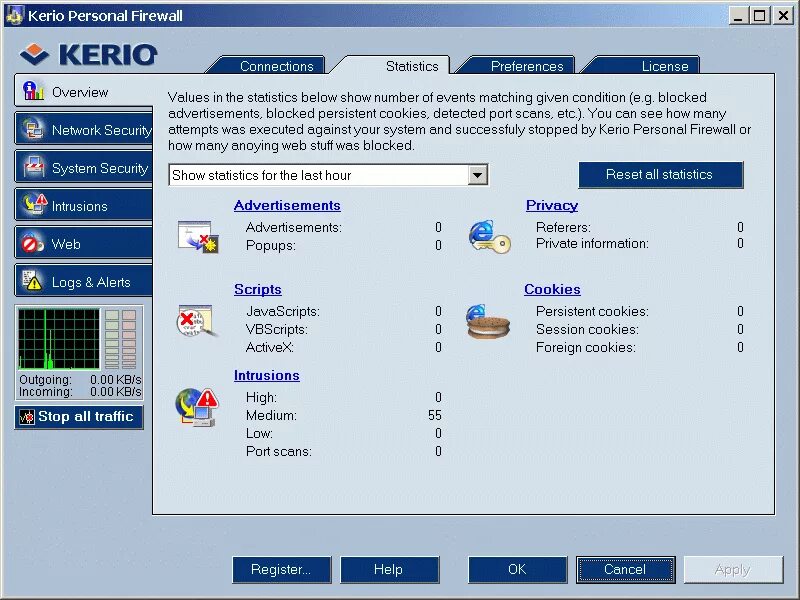Open the System Security section
Image resolution: width=800 pixels, height=600 pixels.
84,167
